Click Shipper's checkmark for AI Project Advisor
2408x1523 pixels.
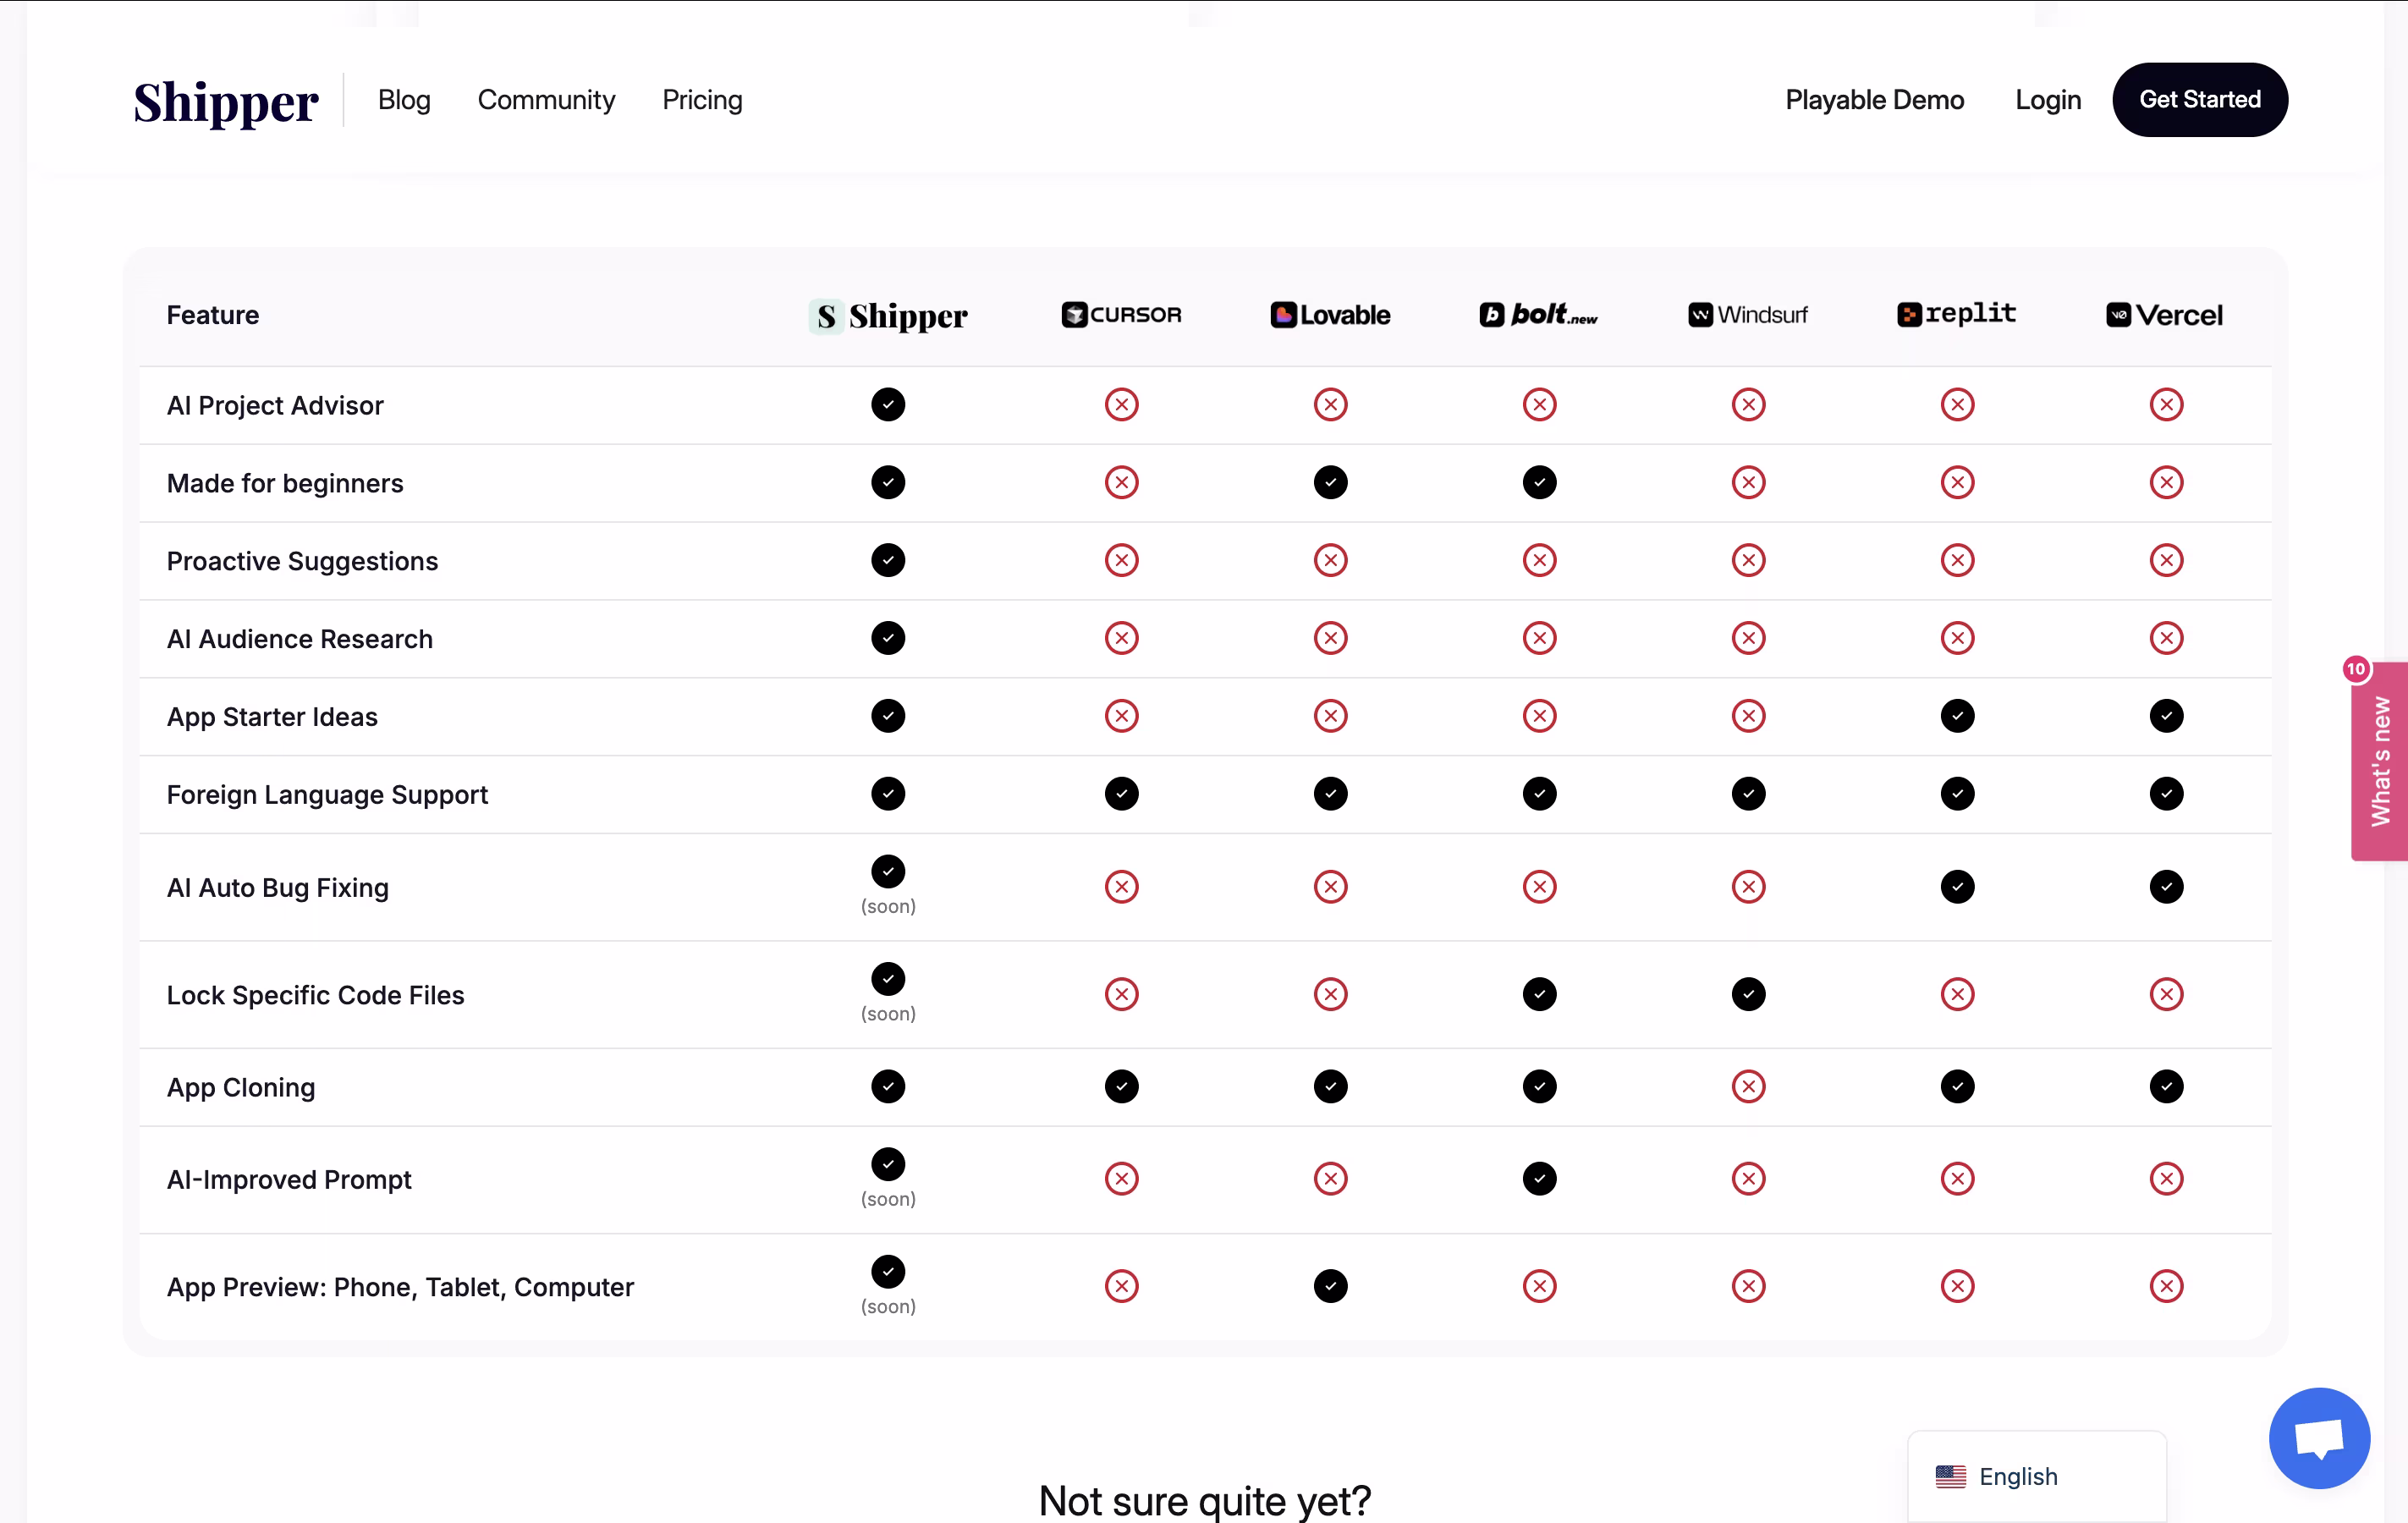click(x=888, y=404)
